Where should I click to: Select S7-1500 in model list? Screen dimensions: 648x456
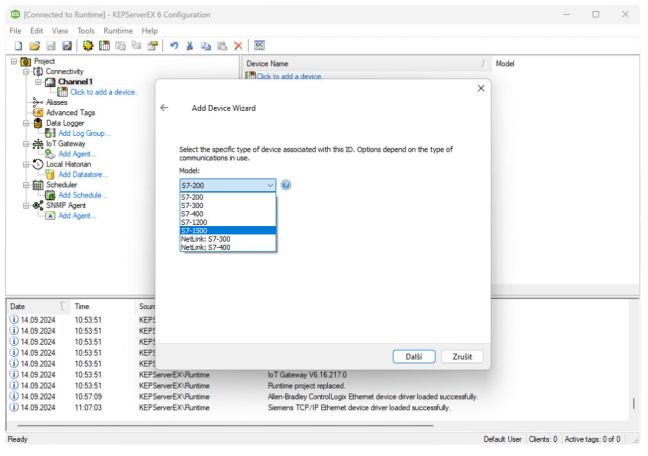(x=228, y=231)
